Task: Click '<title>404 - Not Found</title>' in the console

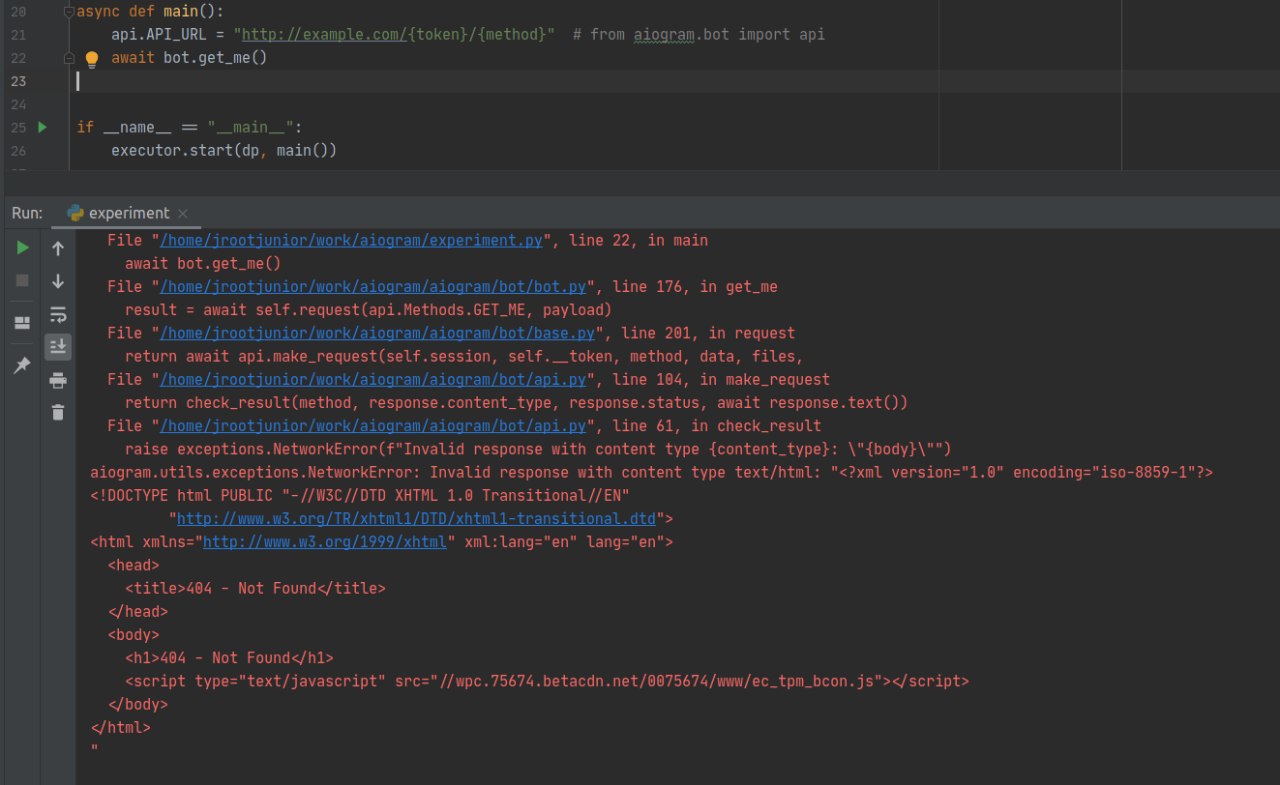Action: coord(255,588)
